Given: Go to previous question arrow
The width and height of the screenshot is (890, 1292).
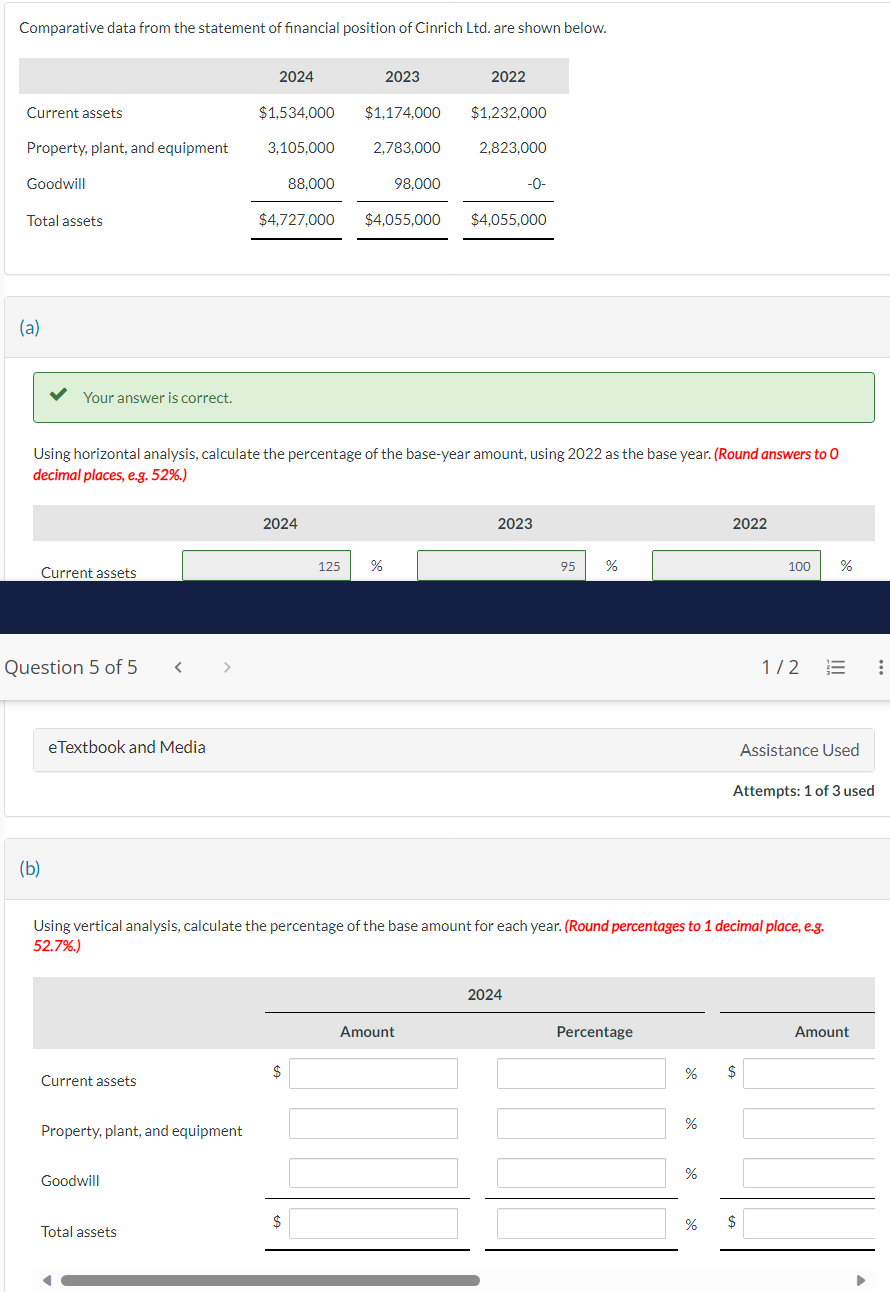Looking at the screenshot, I should pyautogui.click(x=178, y=667).
